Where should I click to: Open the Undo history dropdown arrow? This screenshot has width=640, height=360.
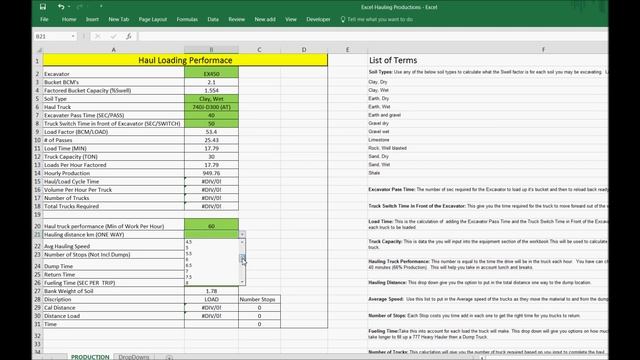[69, 7]
